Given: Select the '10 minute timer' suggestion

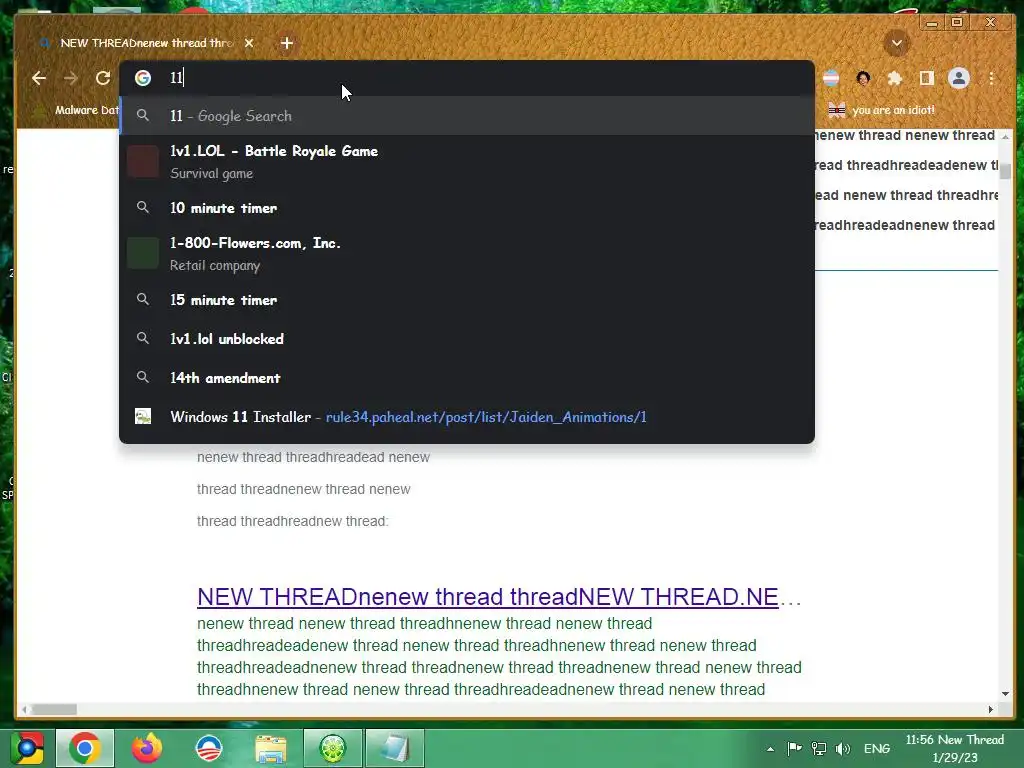Looking at the screenshot, I should click(x=467, y=208).
